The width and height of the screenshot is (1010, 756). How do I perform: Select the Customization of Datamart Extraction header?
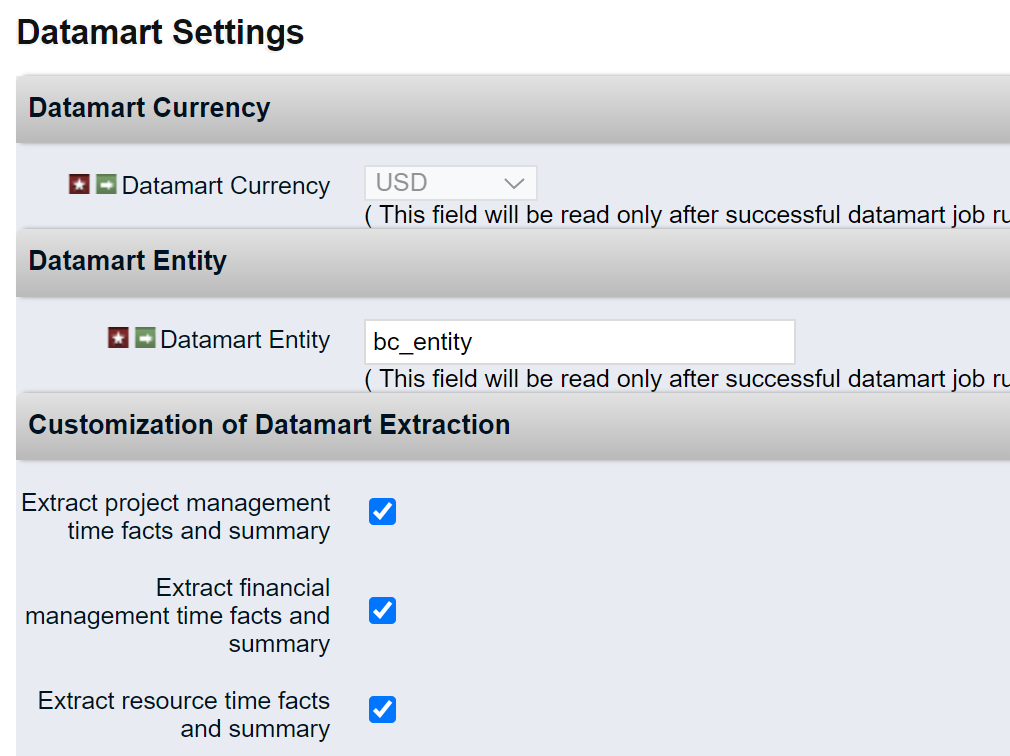coord(269,425)
